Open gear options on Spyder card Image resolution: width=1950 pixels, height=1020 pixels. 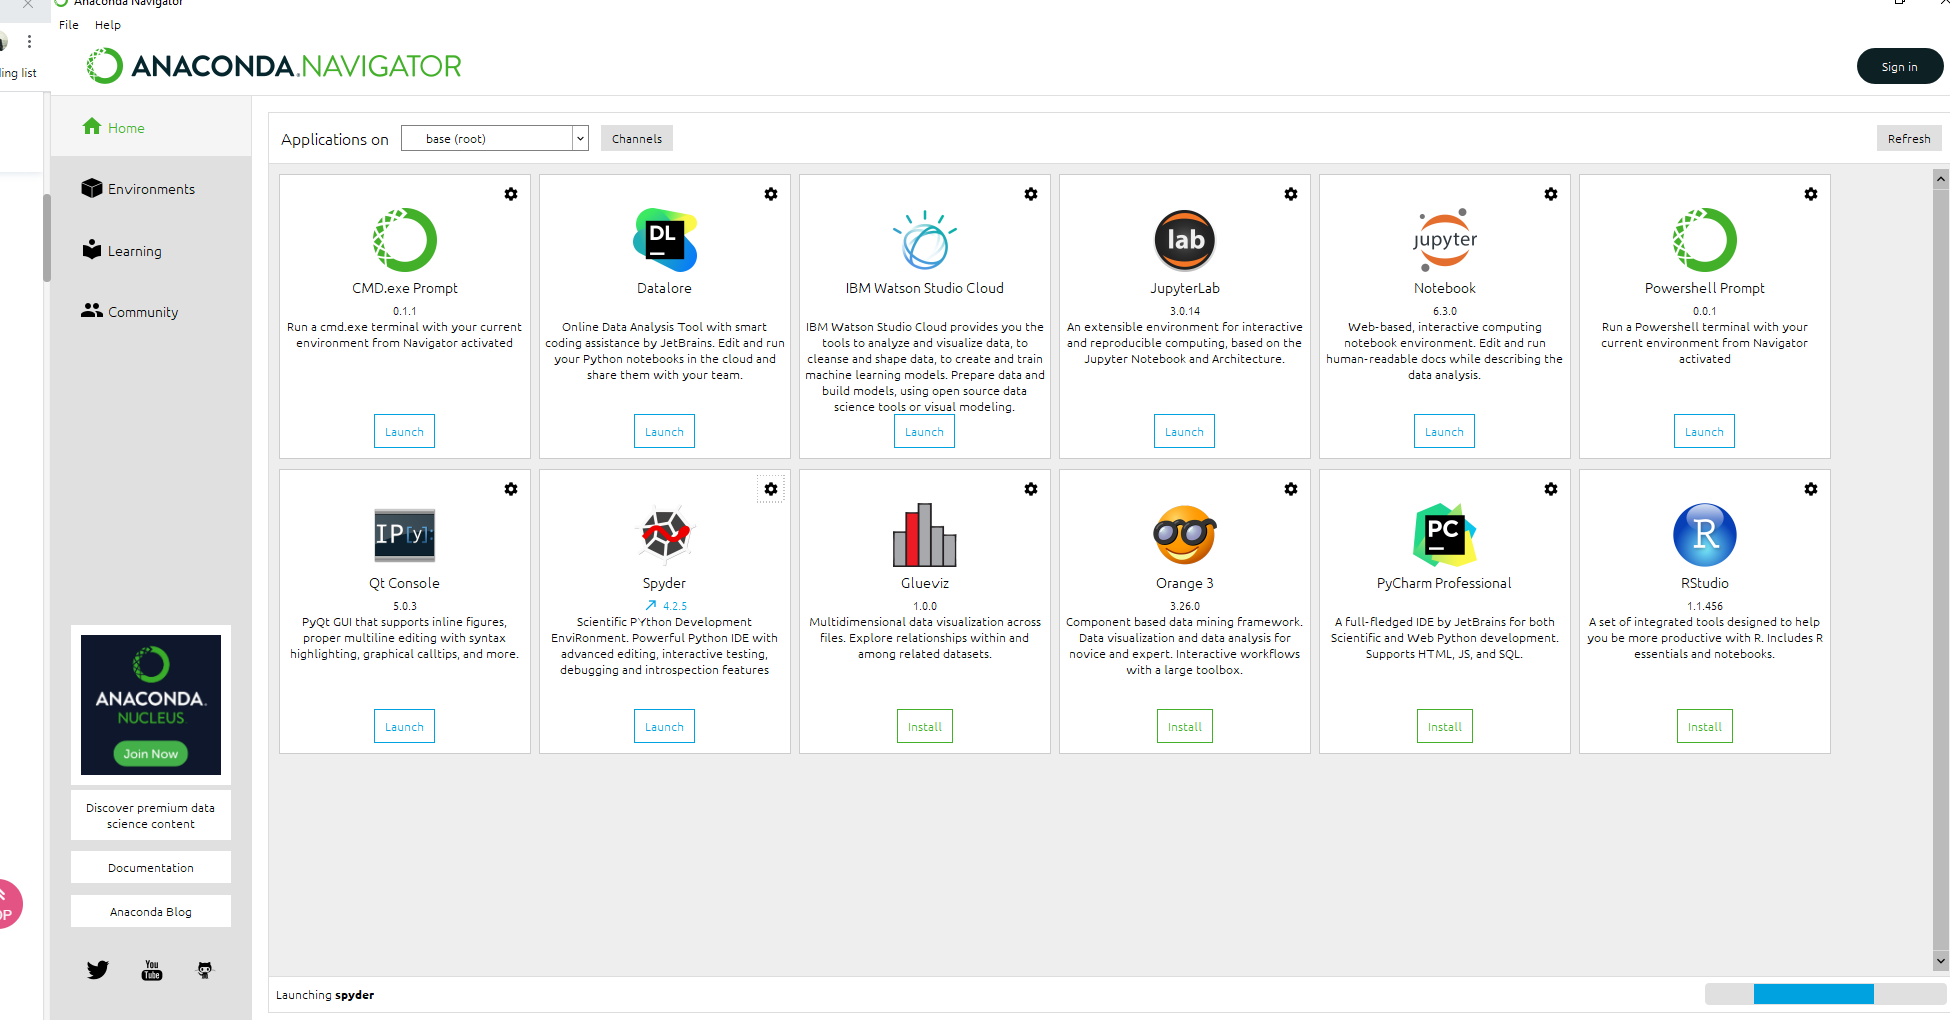pyautogui.click(x=771, y=489)
